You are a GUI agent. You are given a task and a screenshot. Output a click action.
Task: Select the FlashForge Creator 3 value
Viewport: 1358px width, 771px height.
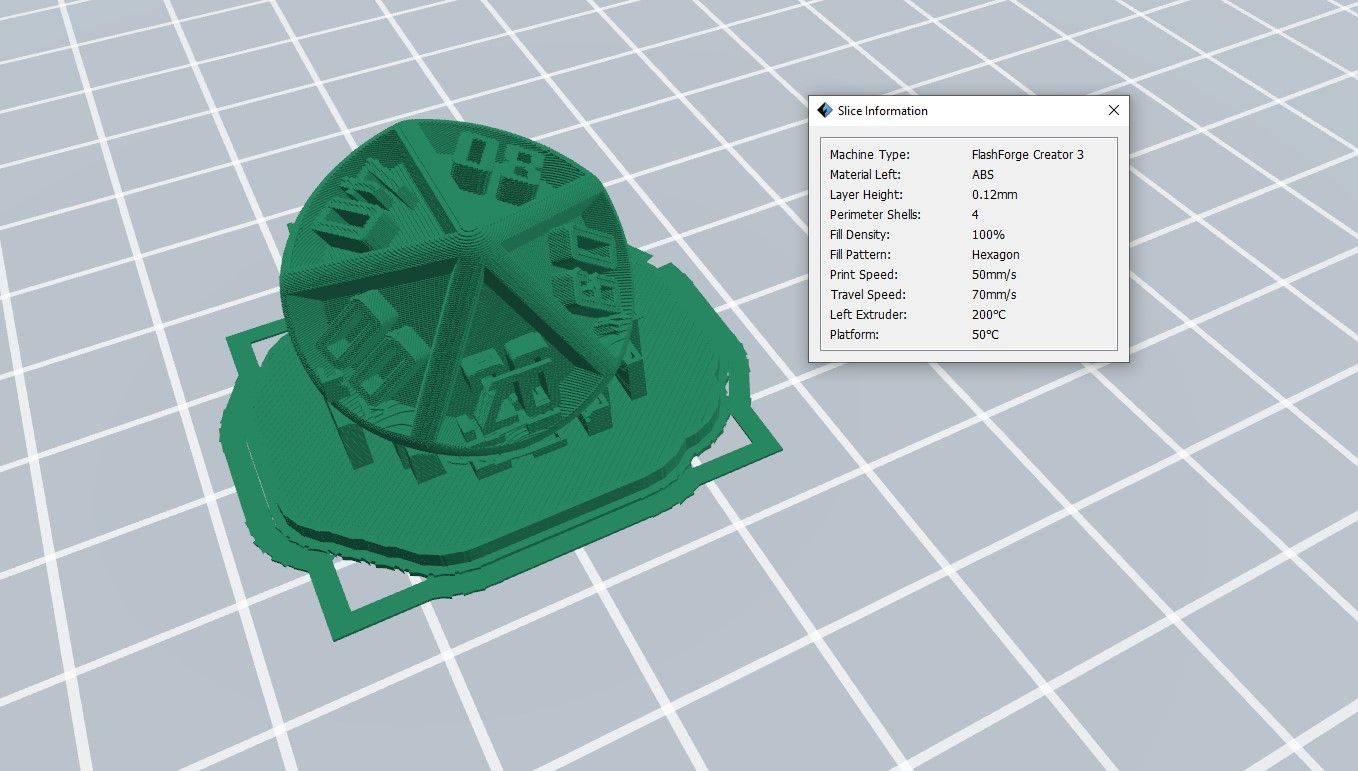(x=1027, y=155)
